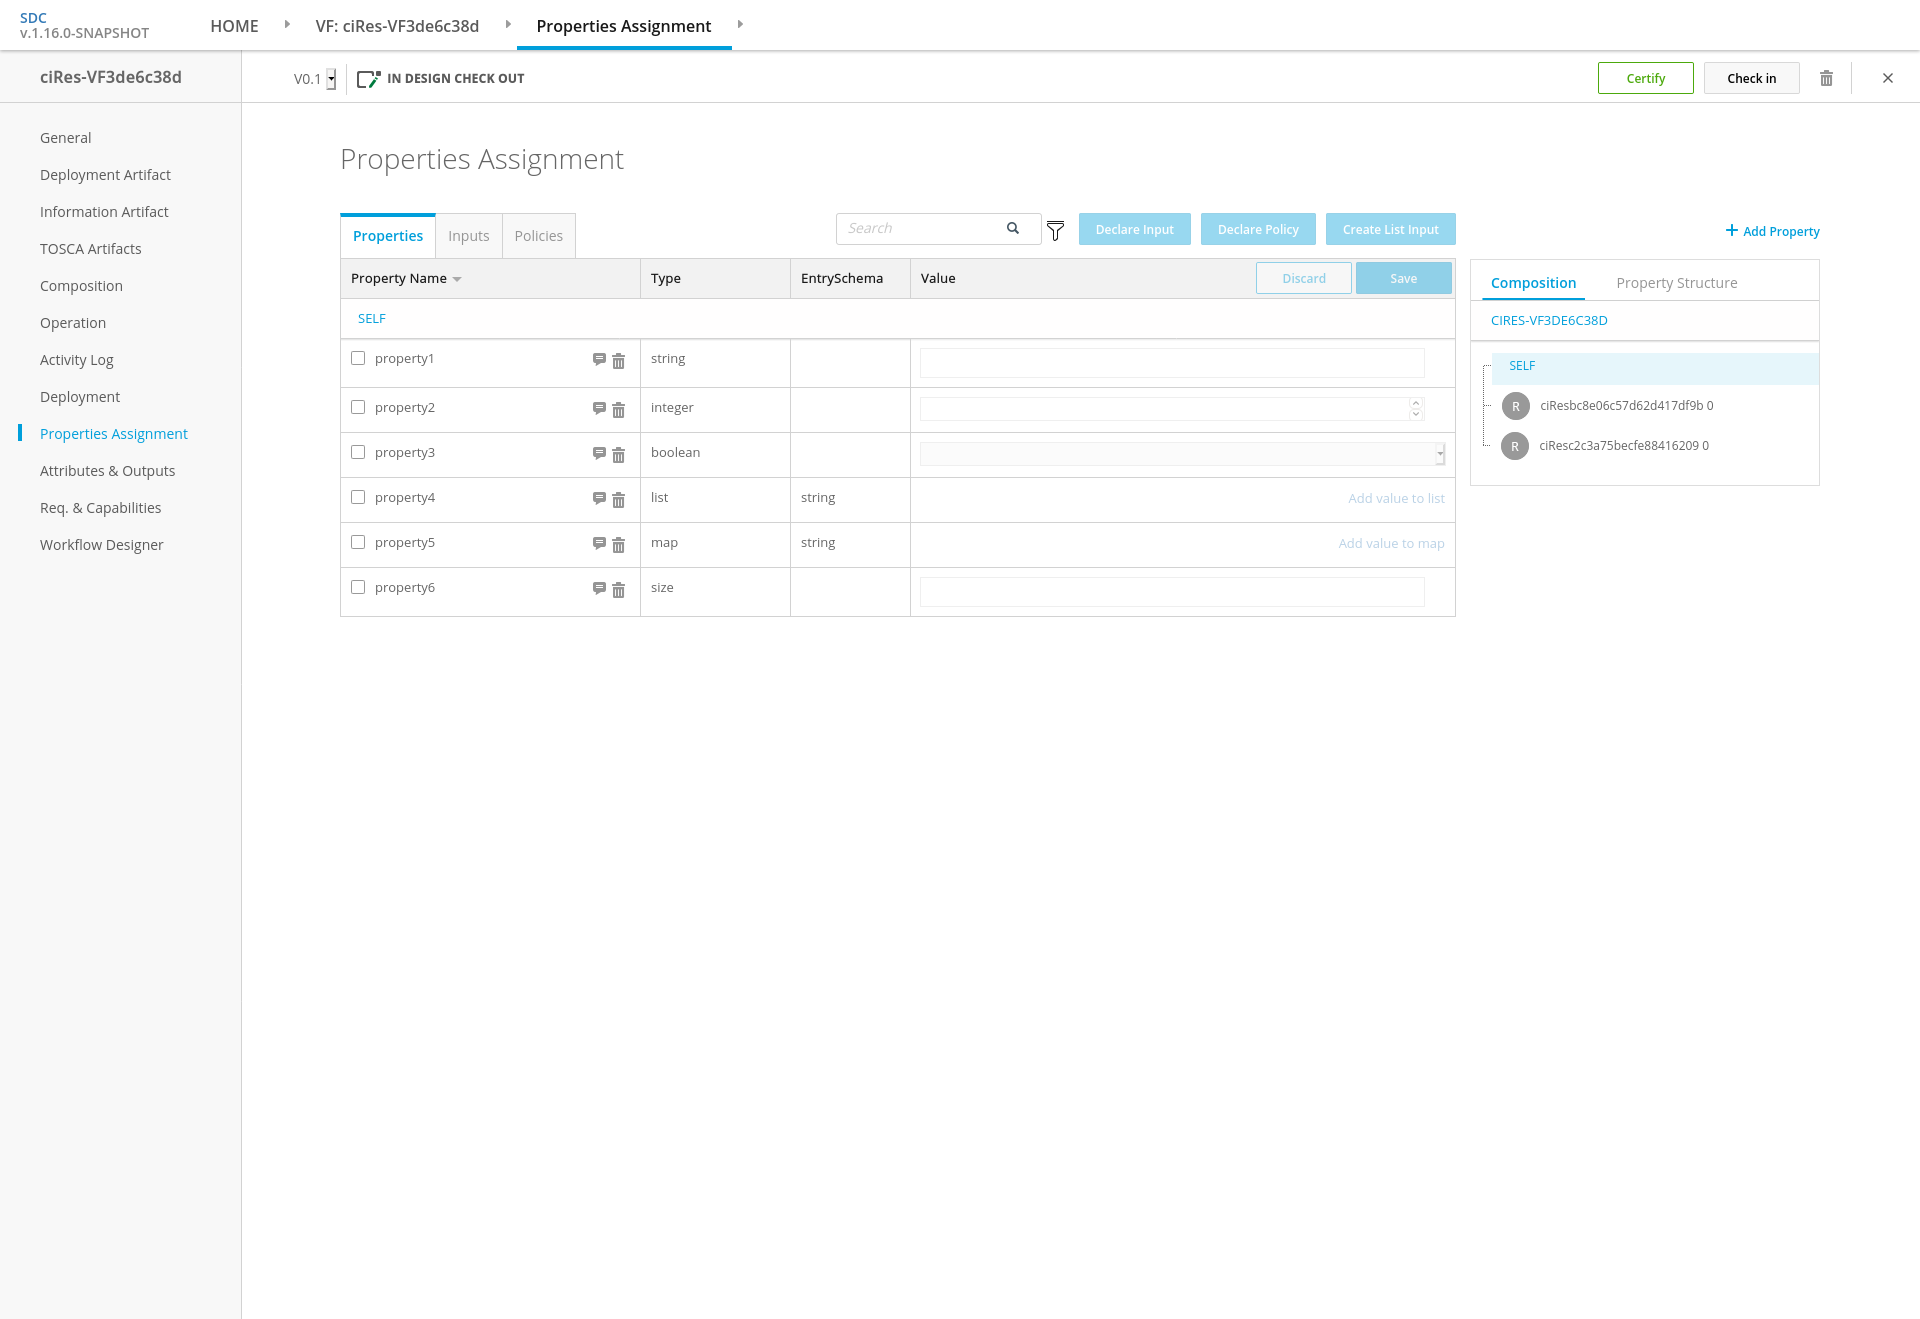Click the top toolbar delete trash icon
The image size is (1920, 1319).
pos(1826,78)
